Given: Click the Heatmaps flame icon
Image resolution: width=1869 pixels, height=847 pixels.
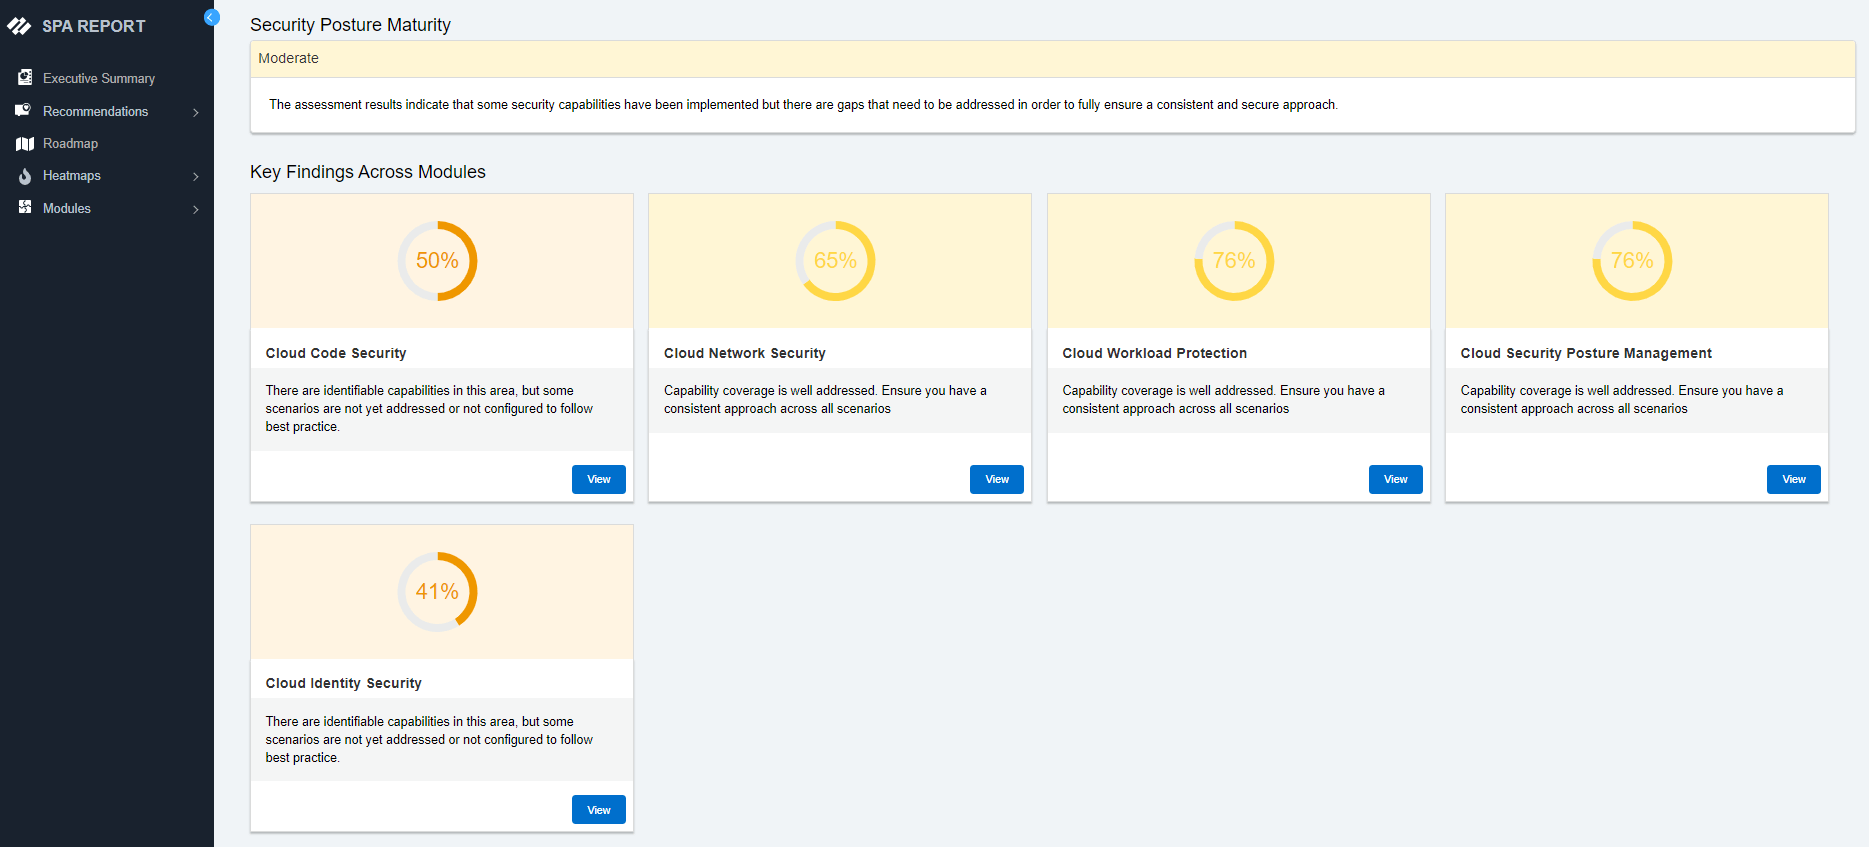Looking at the screenshot, I should (25, 176).
